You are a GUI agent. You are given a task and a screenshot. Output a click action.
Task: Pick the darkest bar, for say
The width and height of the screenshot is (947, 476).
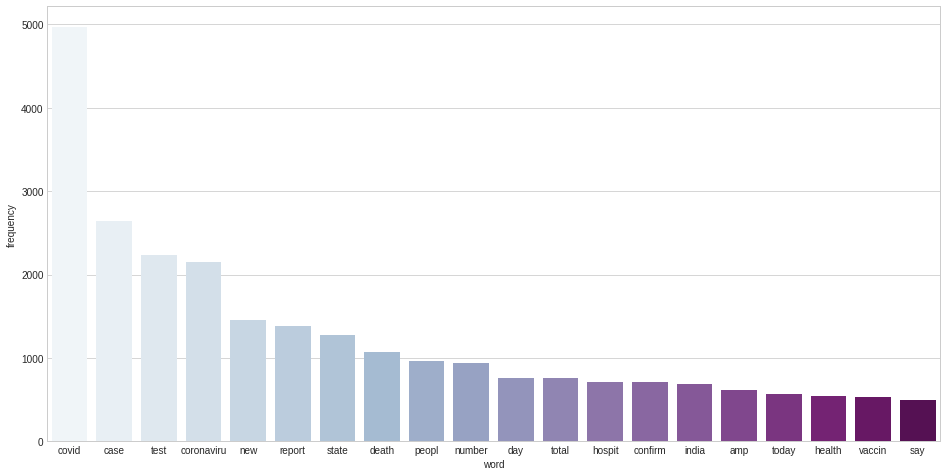tap(917, 420)
